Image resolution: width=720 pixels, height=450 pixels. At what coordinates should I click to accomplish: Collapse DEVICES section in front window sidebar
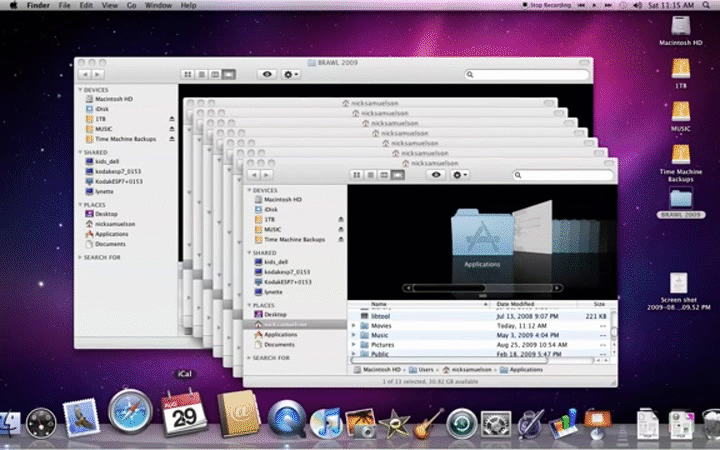[x=248, y=189]
